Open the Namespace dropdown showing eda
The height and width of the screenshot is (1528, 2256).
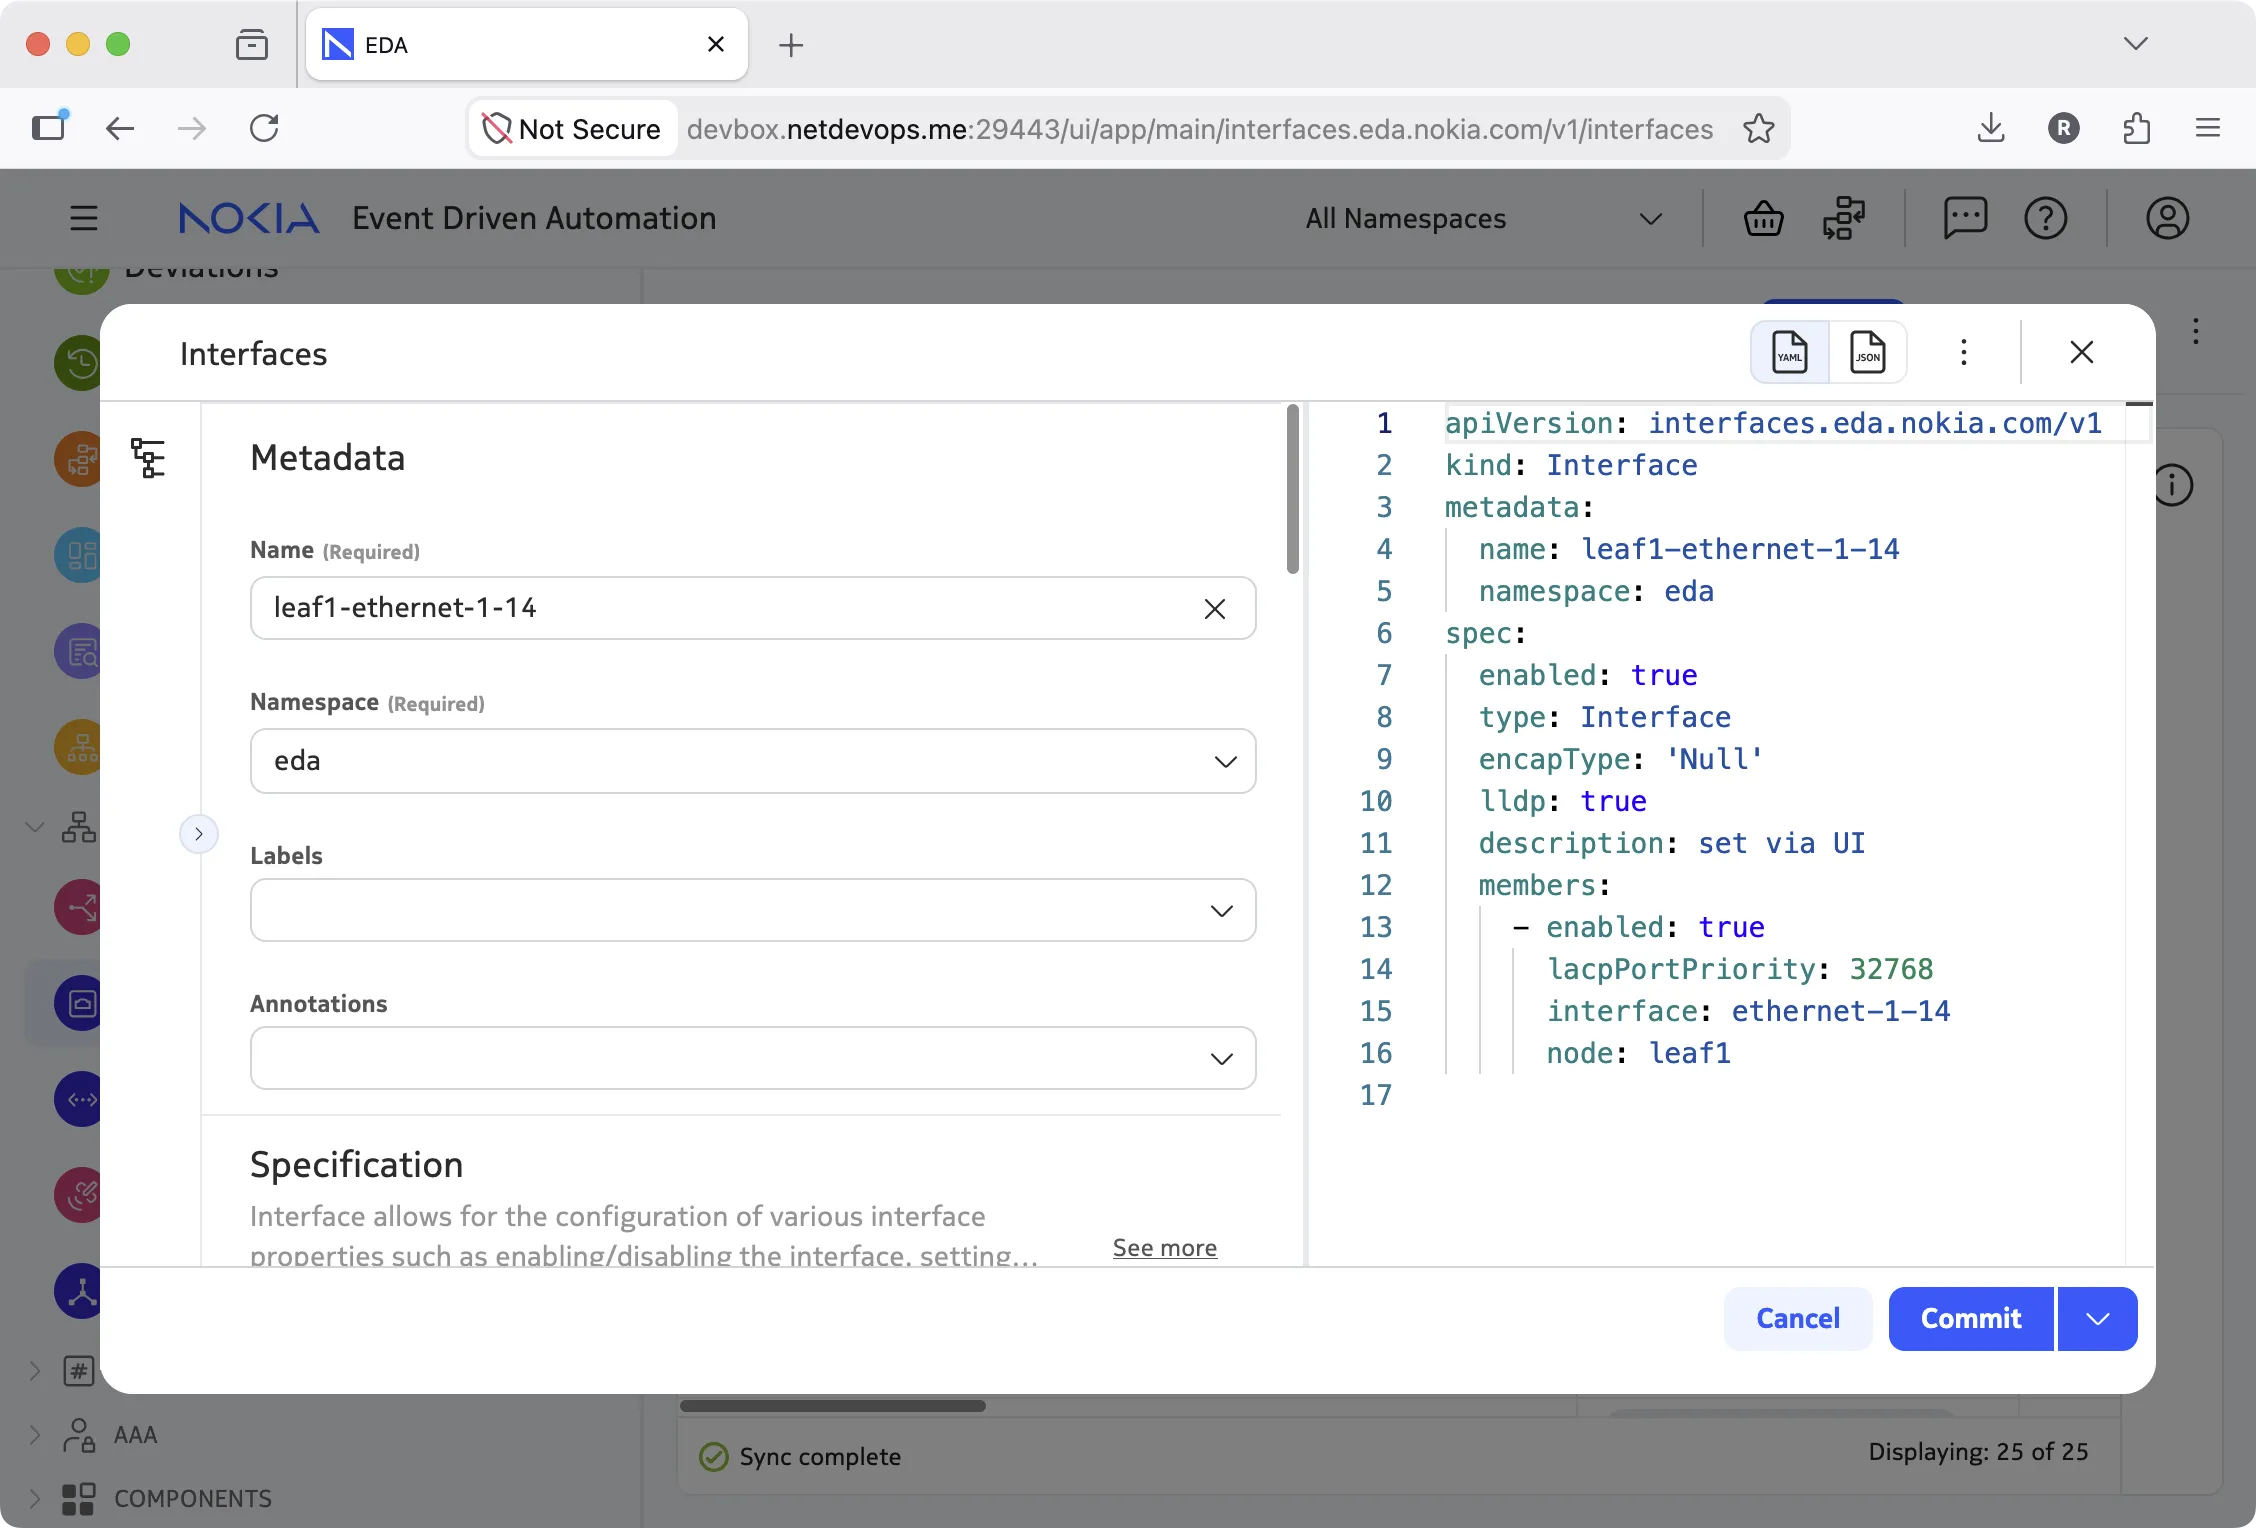[x=752, y=761]
